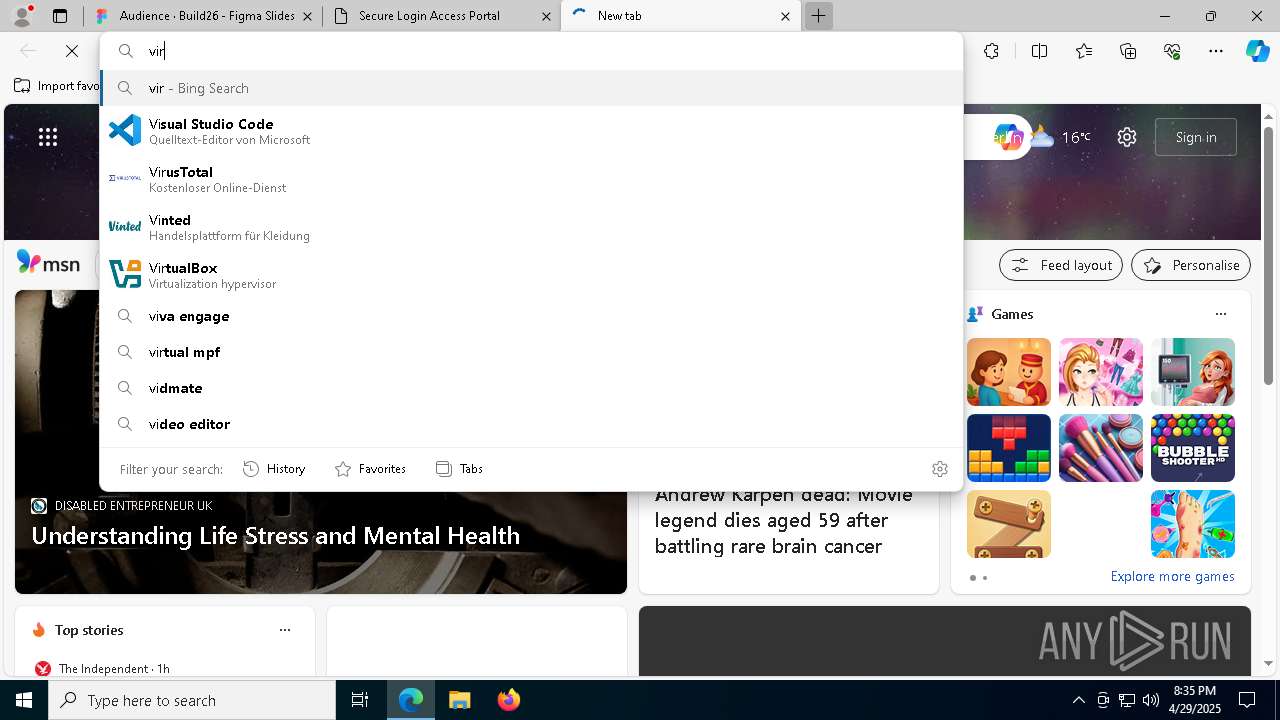This screenshot has height=720, width=1280.
Task: Open the block puzzle game thumbnail
Action: [x=1009, y=448]
